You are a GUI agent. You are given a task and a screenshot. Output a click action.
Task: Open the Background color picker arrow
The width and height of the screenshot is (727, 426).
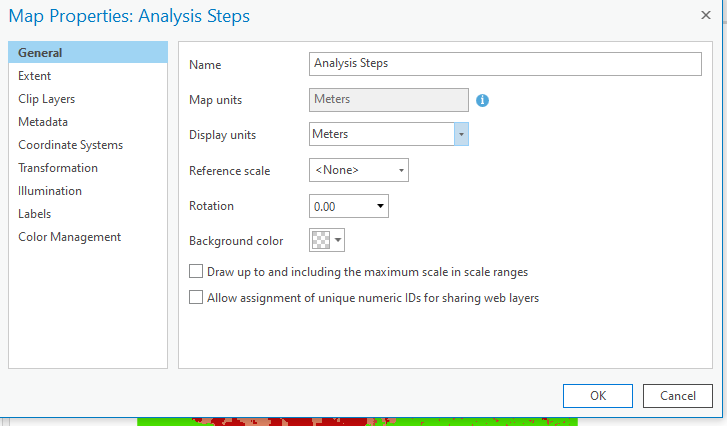pos(339,240)
